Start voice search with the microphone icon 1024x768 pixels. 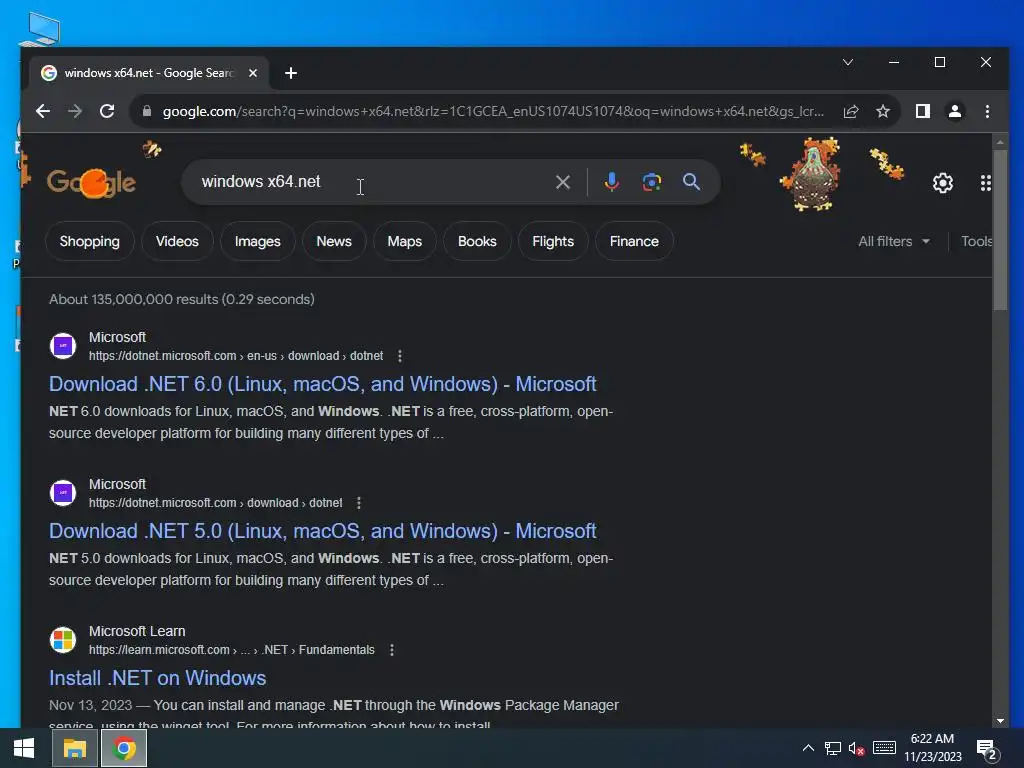pyautogui.click(x=611, y=182)
